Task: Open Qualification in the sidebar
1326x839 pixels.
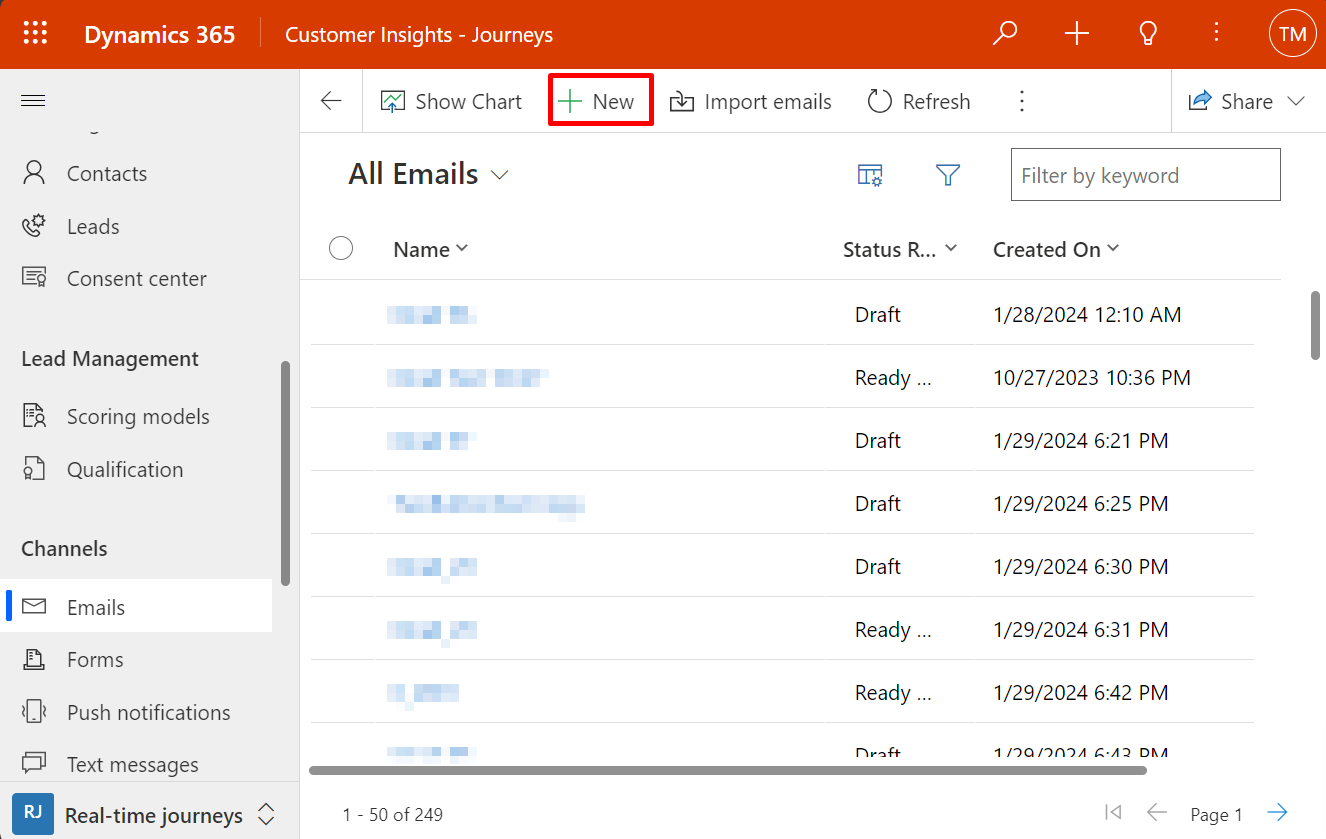Action: pyautogui.click(x=125, y=470)
